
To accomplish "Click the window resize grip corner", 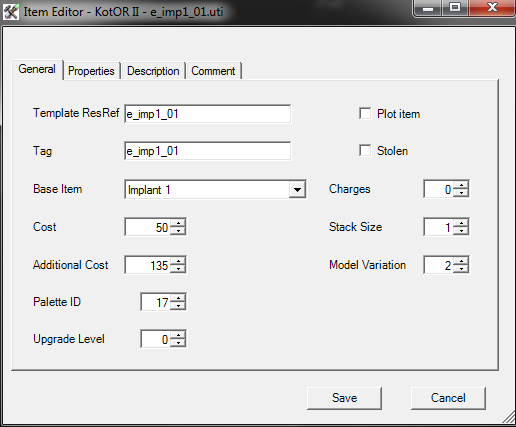I will [x=508, y=418].
